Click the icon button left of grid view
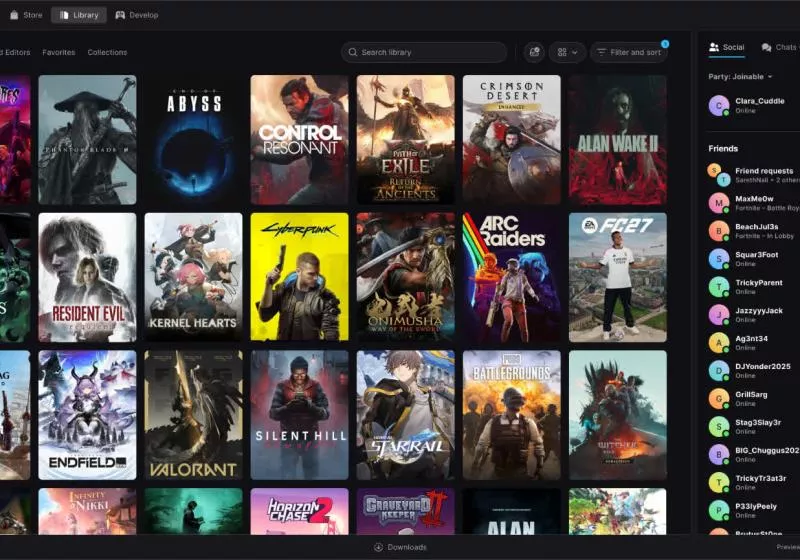Viewport: 800px width, 560px height. tap(534, 52)
